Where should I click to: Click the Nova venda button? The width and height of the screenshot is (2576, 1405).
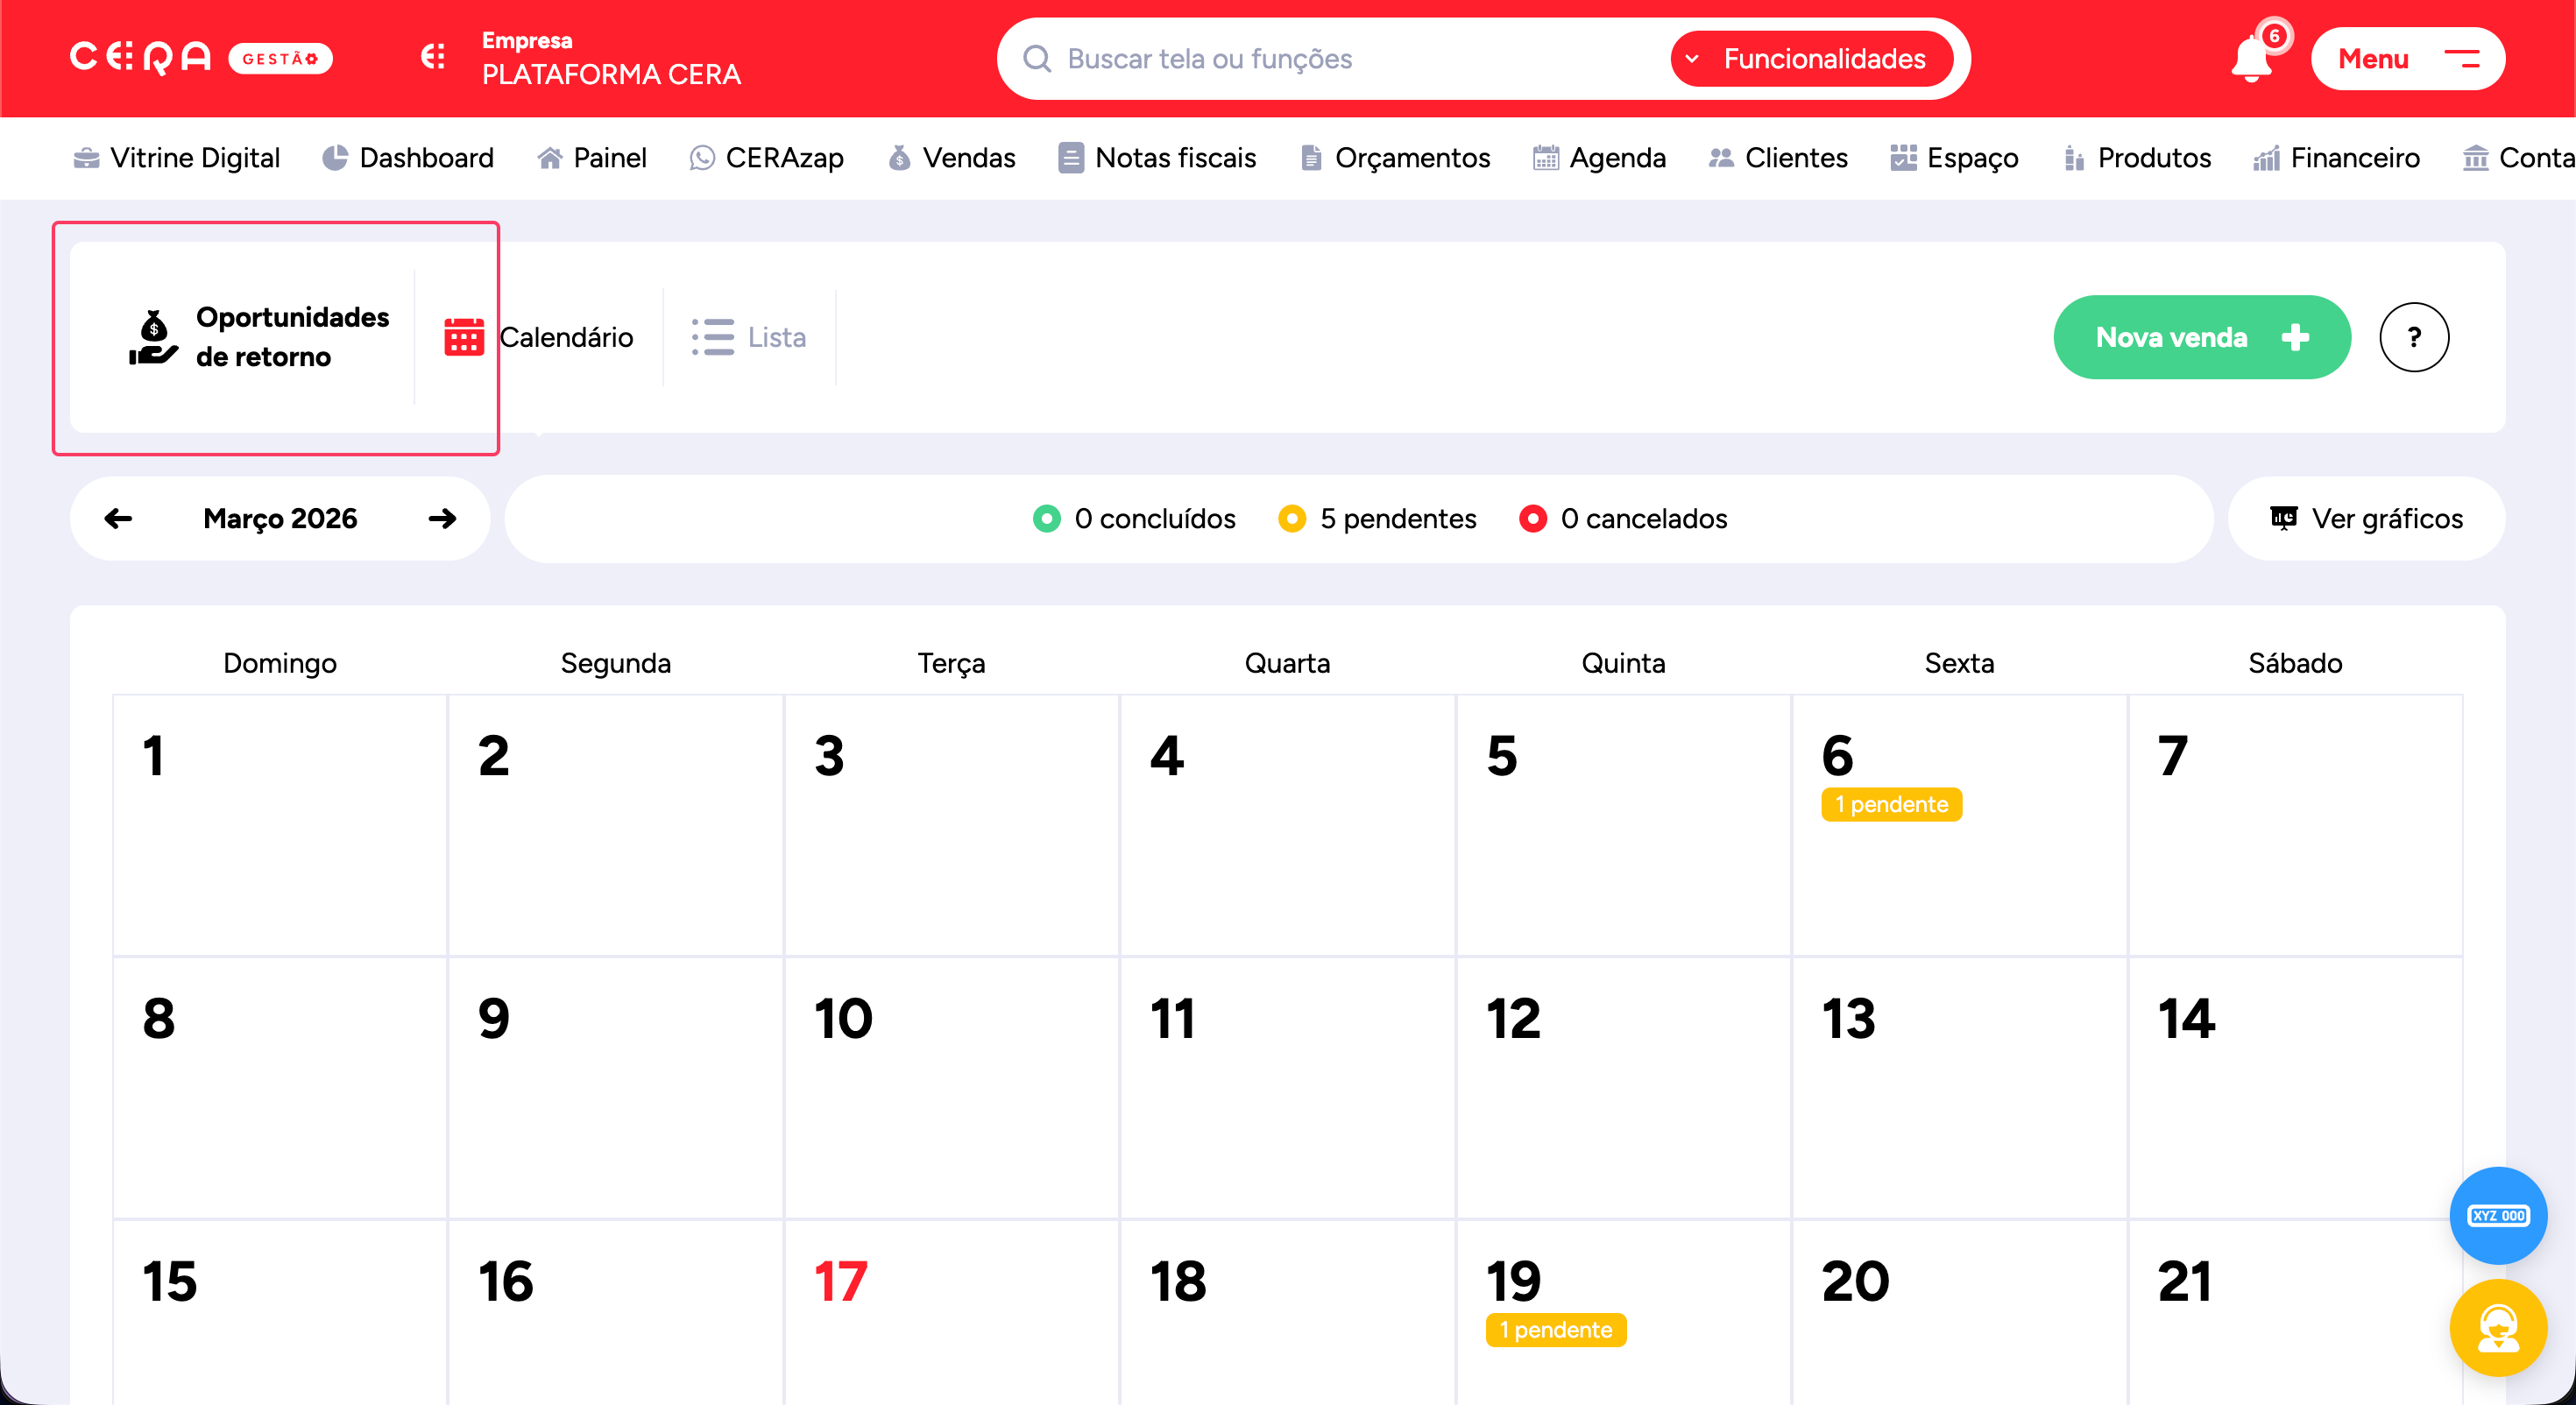coord(2201,337)
